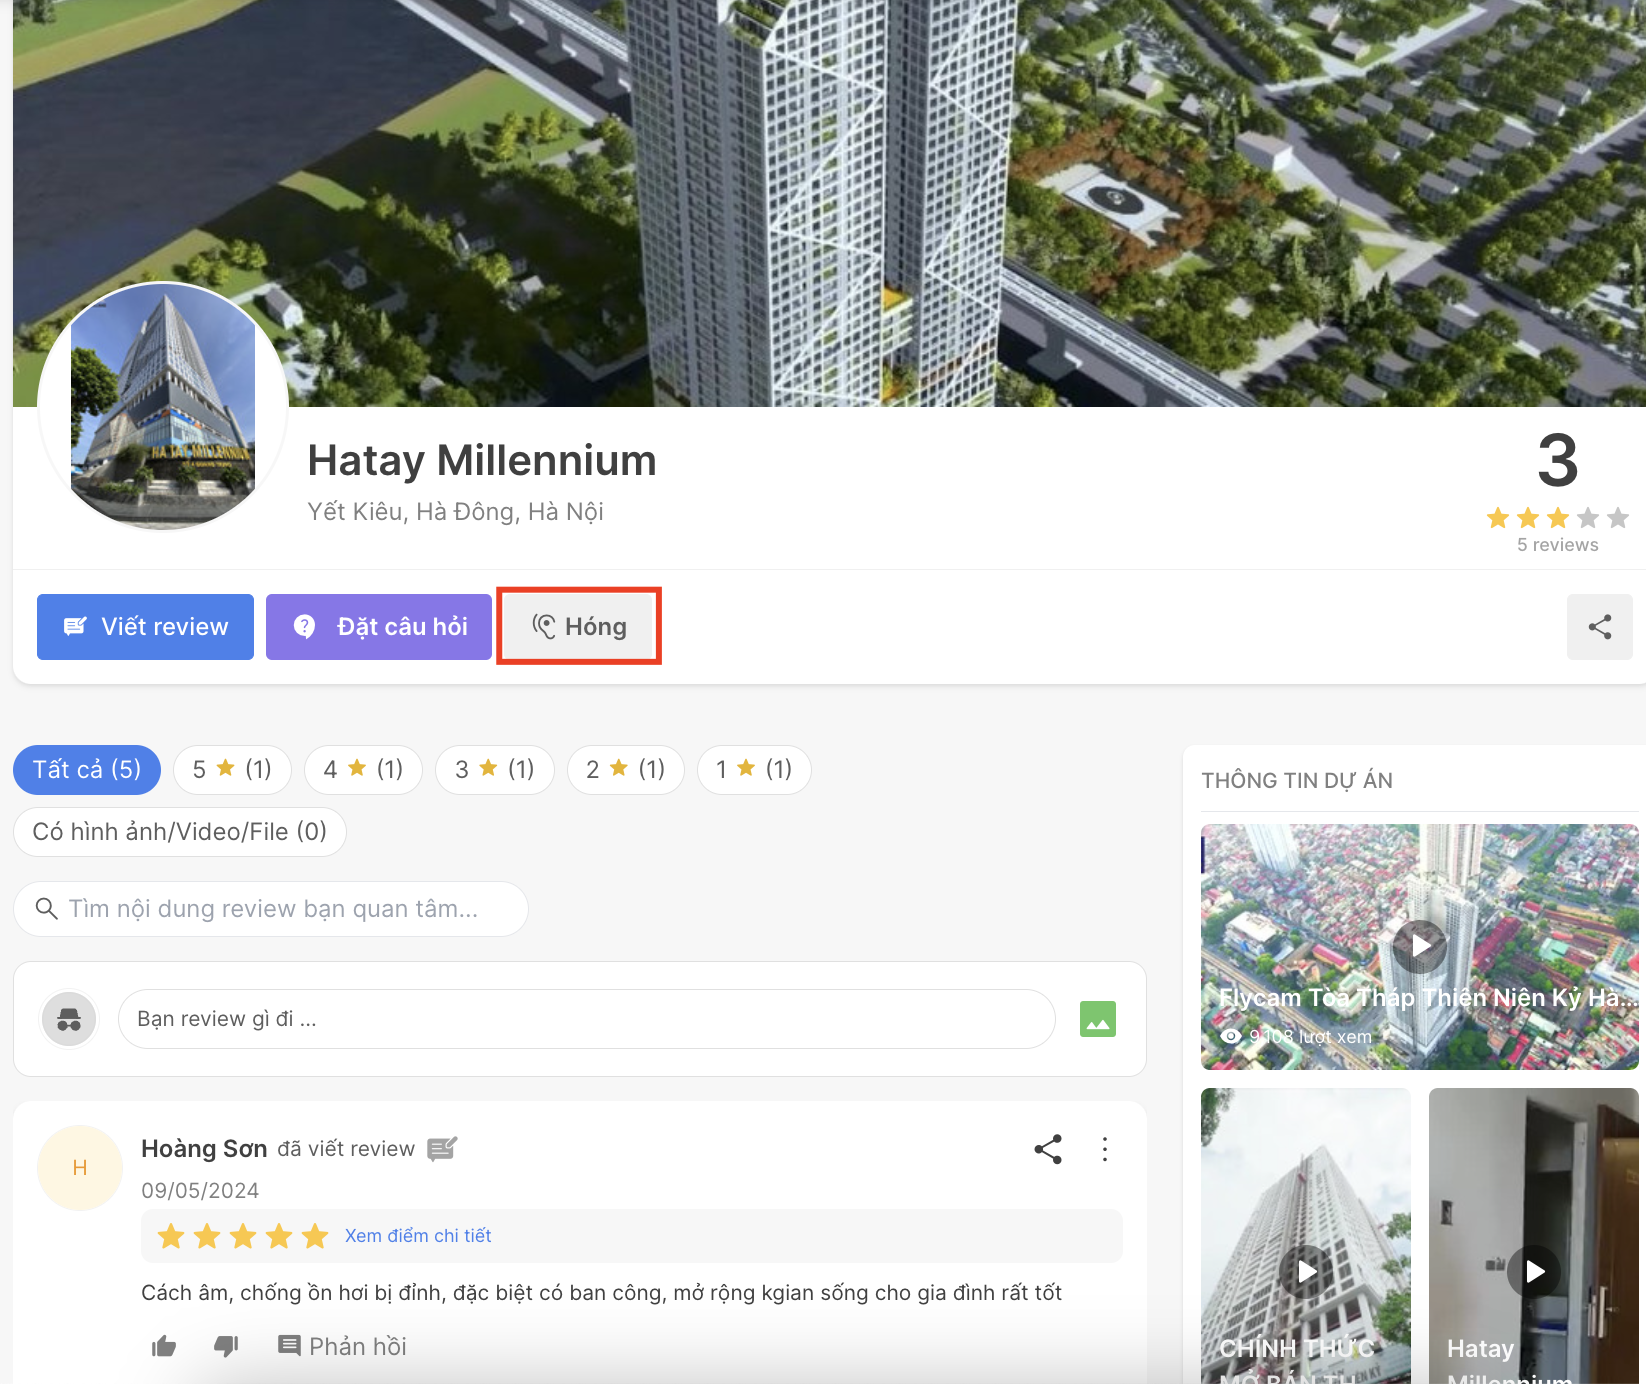
Task: Open more options for Hoàng Sơn's review
Action: pos(1105,1149)
